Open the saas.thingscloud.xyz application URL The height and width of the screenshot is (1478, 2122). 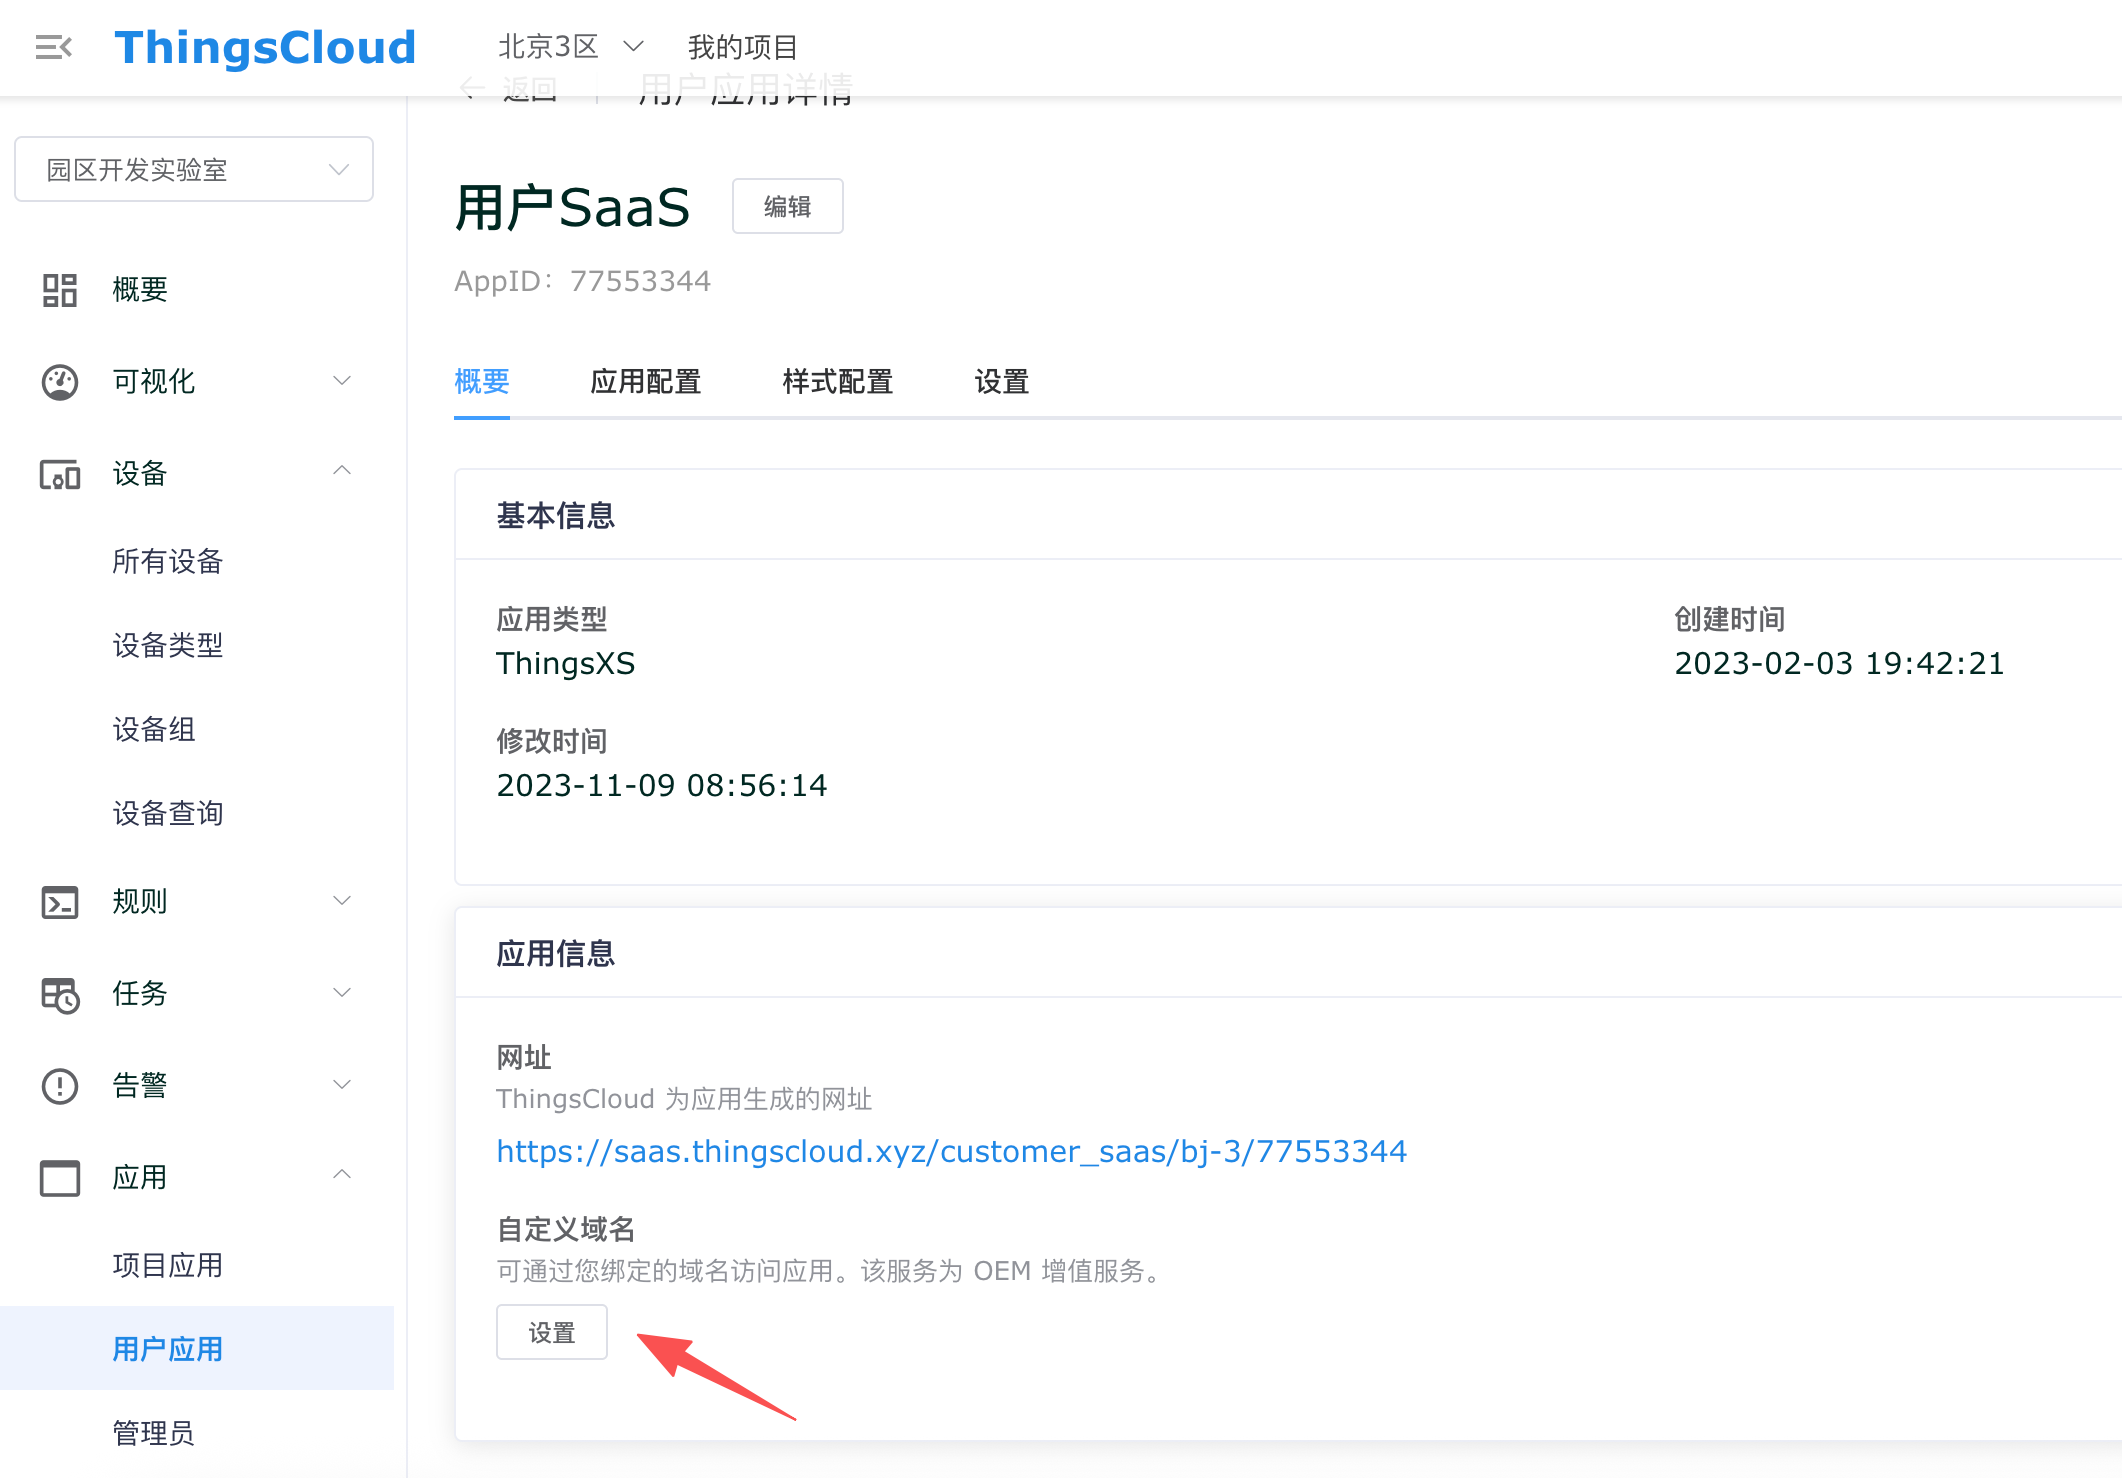click(x=951, y=1152)
